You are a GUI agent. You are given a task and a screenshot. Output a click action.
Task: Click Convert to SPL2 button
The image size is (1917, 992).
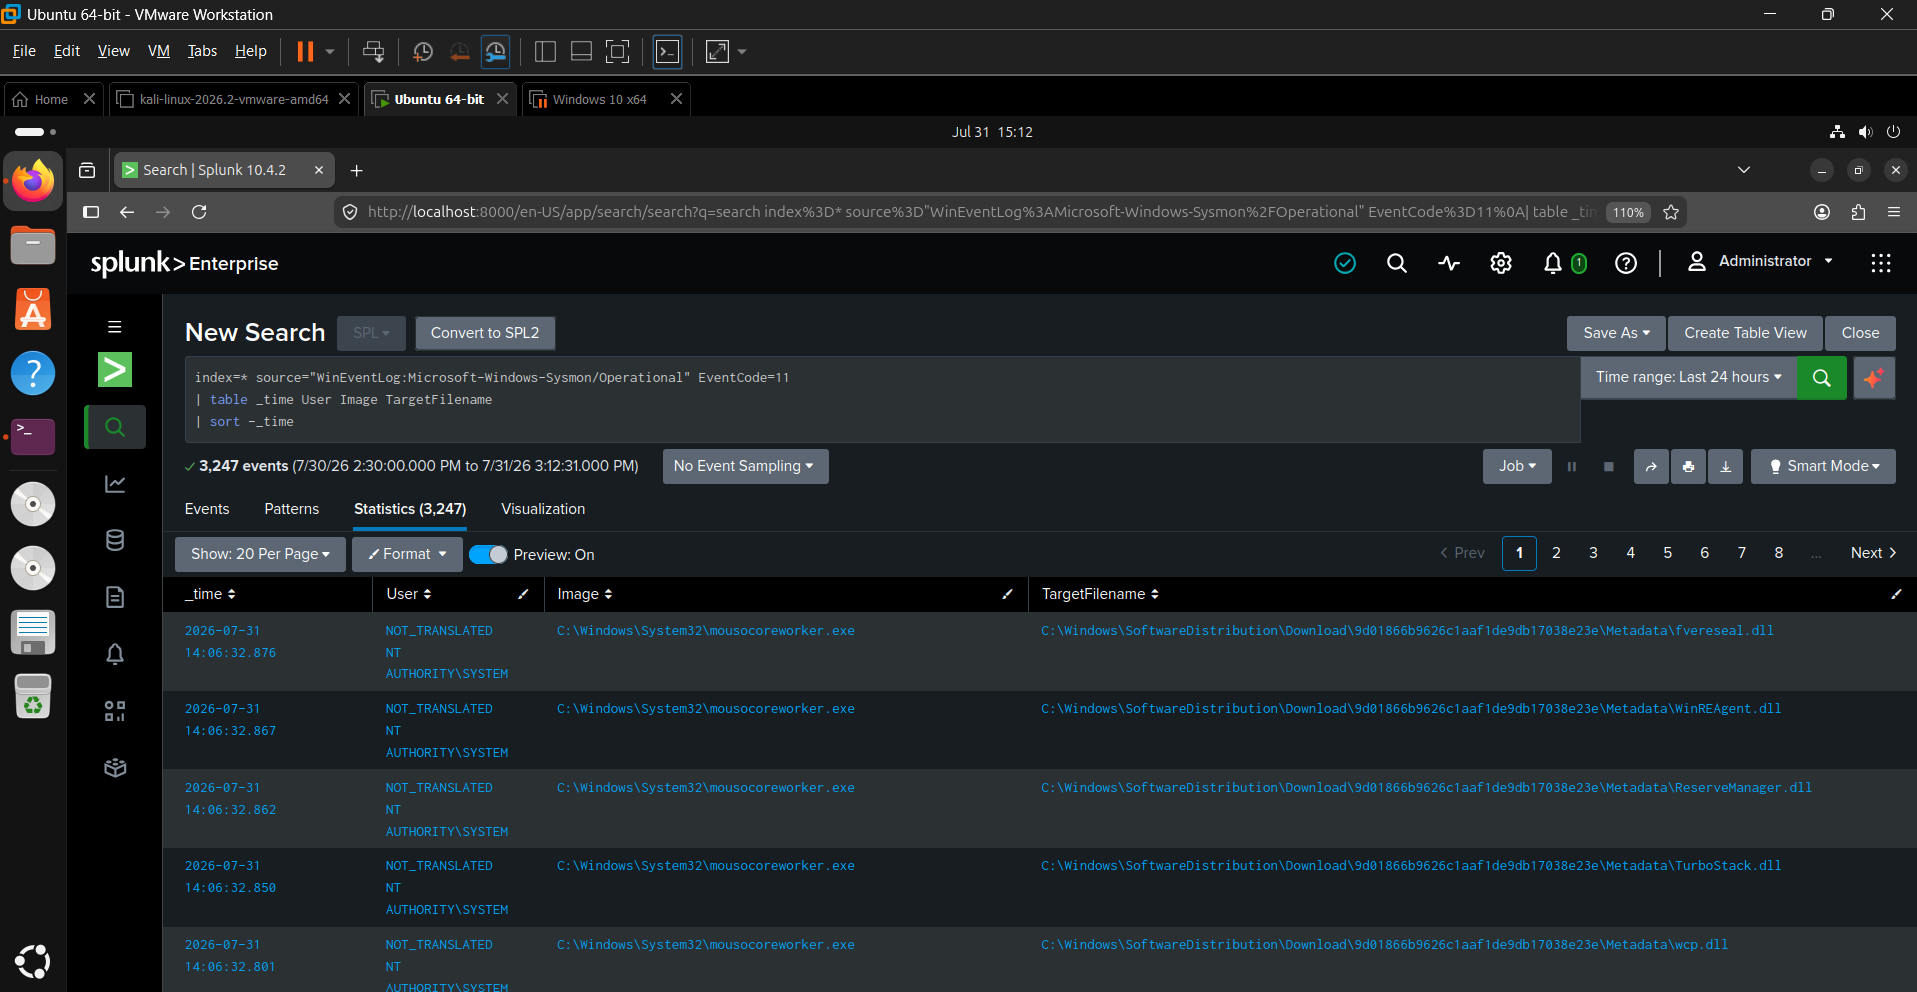(x=485, y=333)
